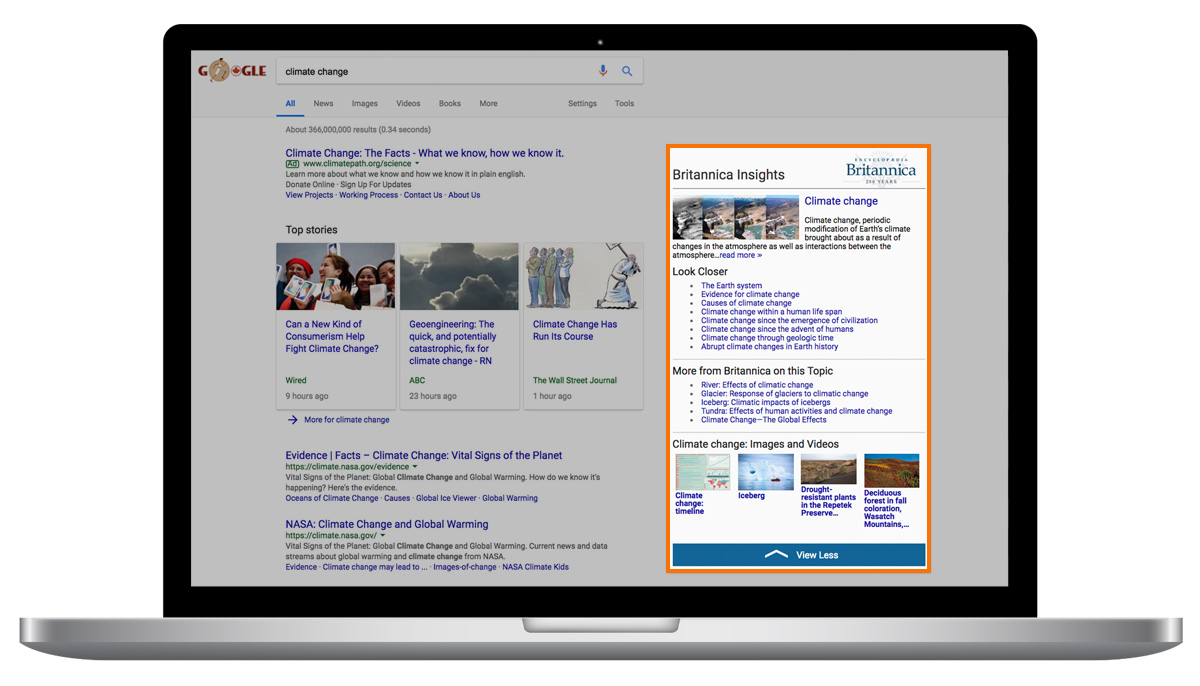Open Deciduous forest in fall coloration thumbnail

point(891,470)
